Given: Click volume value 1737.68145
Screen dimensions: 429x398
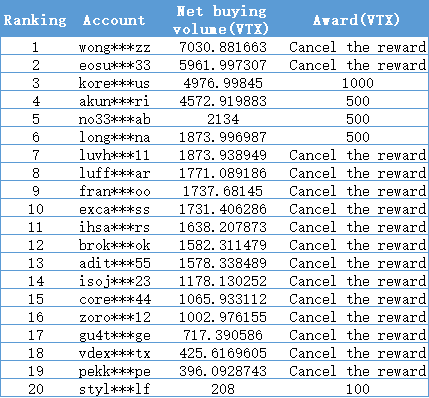Looking at the screenshot, I should [223, 191].
